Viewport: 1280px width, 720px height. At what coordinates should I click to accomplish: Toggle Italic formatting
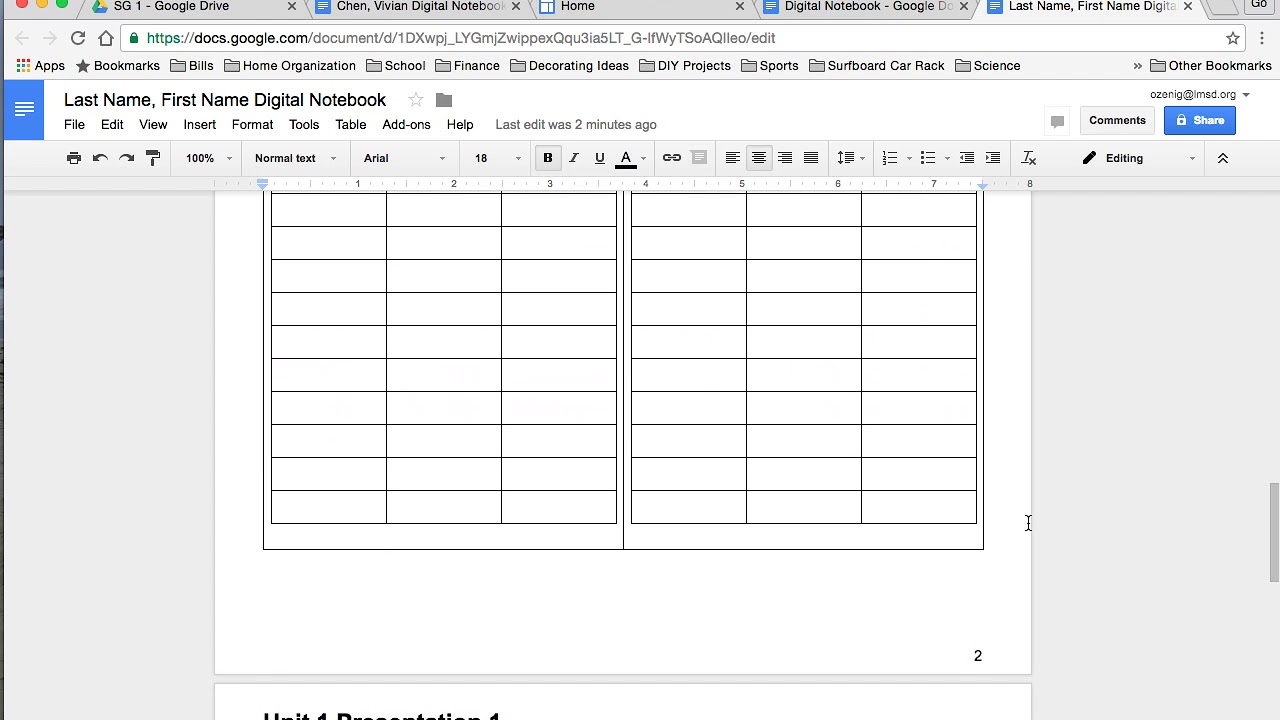(x=574, y=158)
